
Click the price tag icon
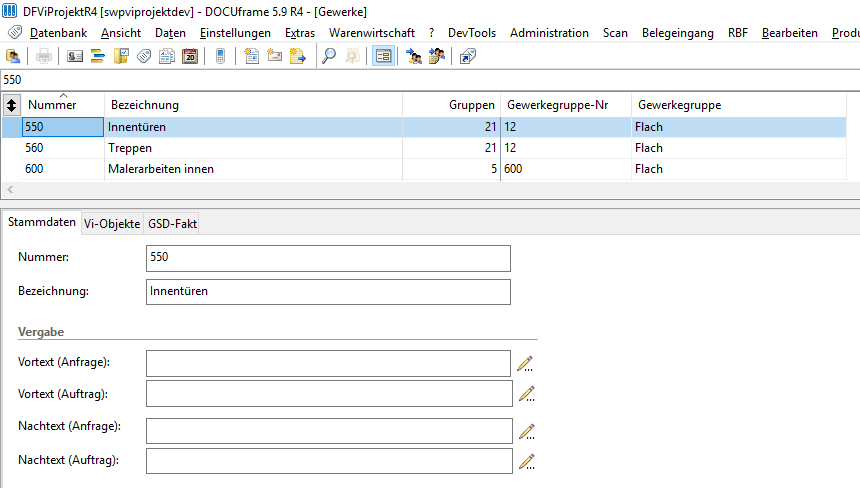pos(144,56)
